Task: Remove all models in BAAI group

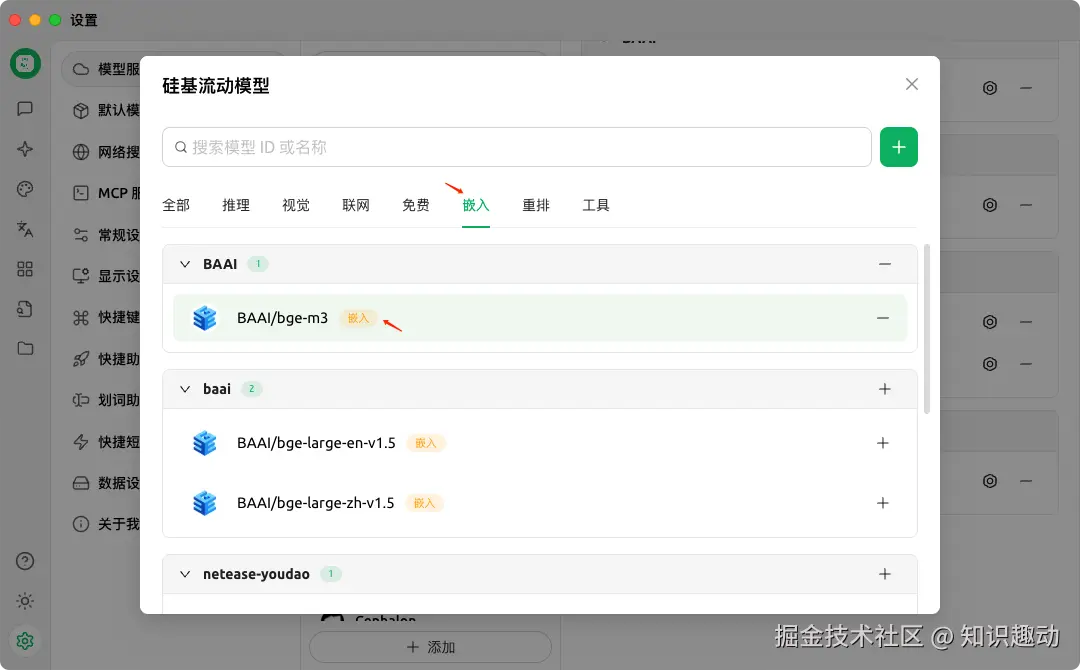Action: coord(884,264)
